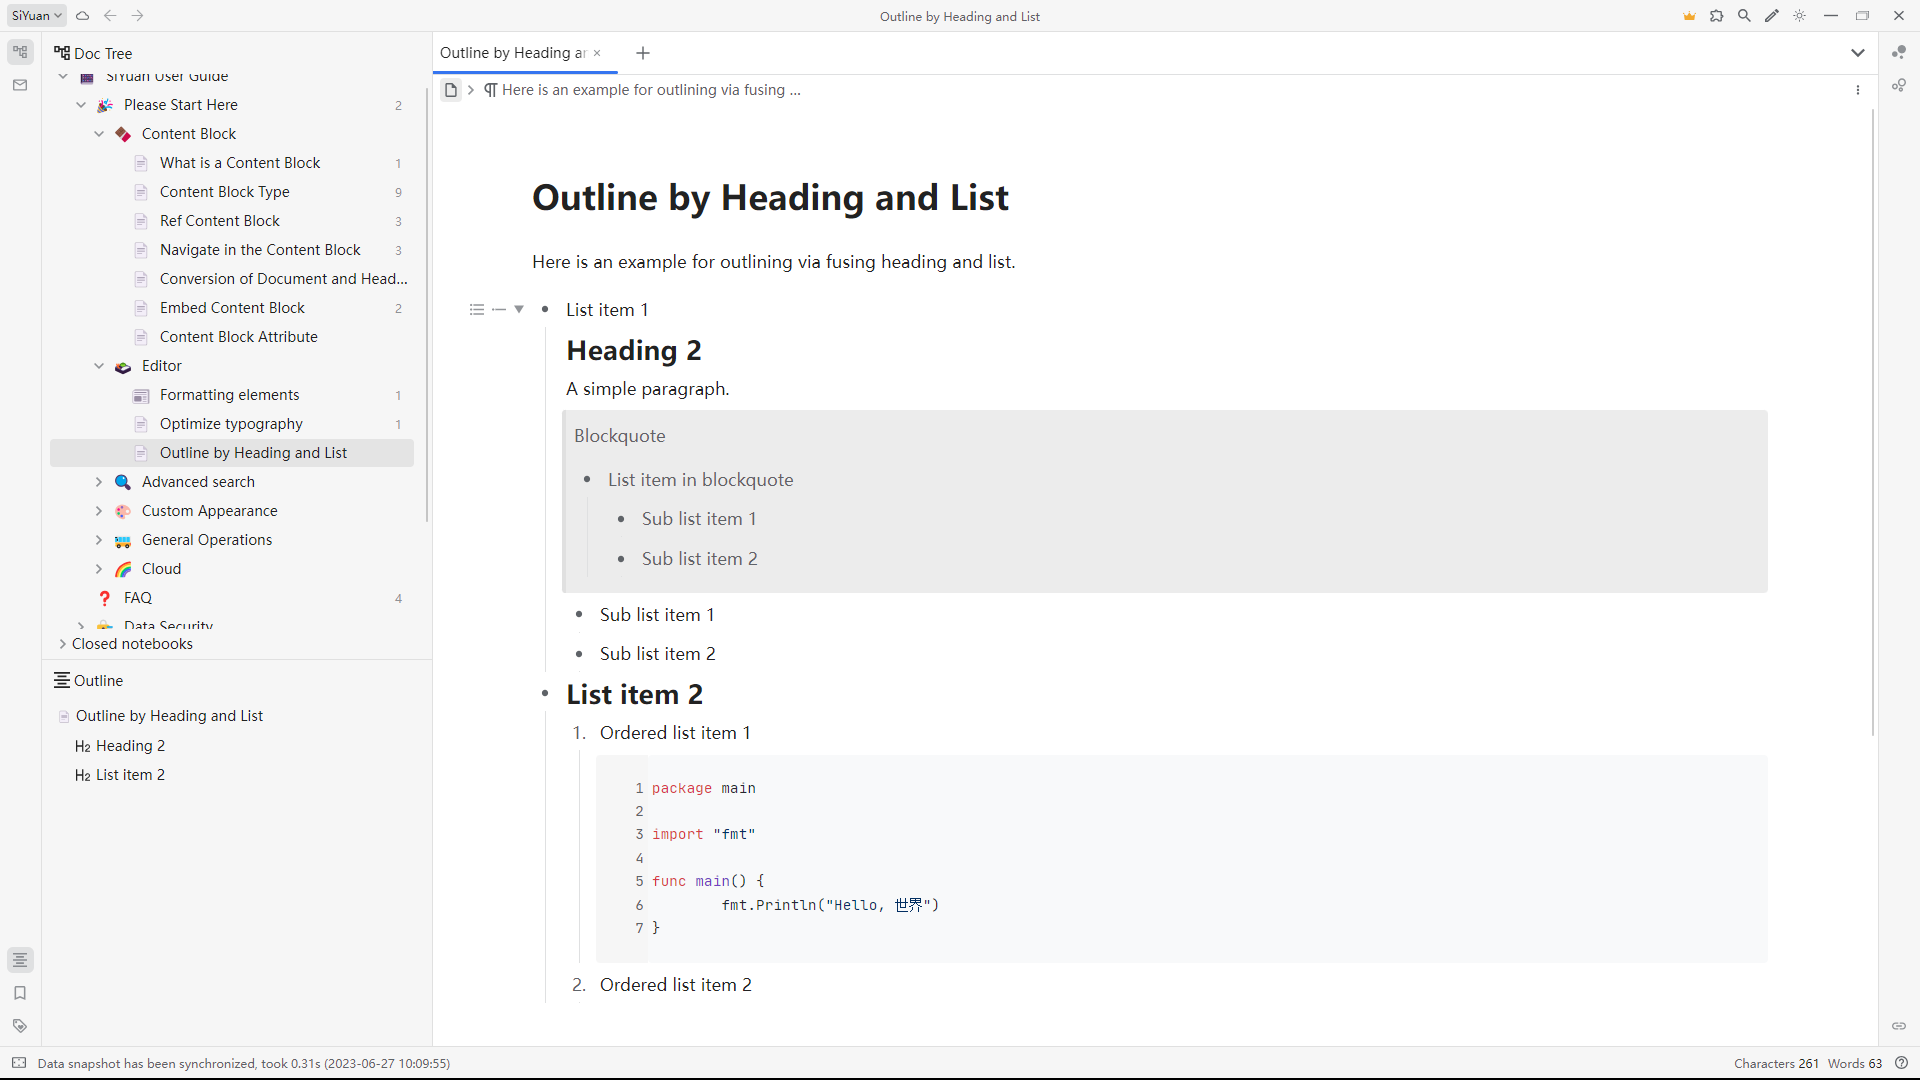Toggle light/dark appearance sun icon
1920x1080 pixels.
(x=1800, y=16)
